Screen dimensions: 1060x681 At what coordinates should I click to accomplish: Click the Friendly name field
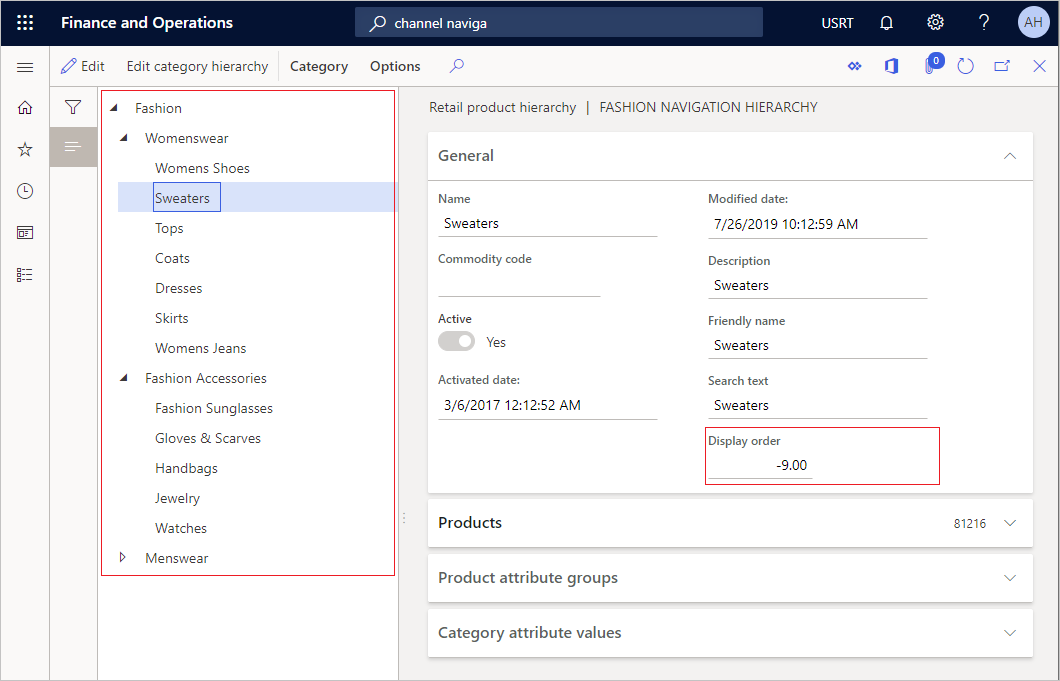coord(817,346)
